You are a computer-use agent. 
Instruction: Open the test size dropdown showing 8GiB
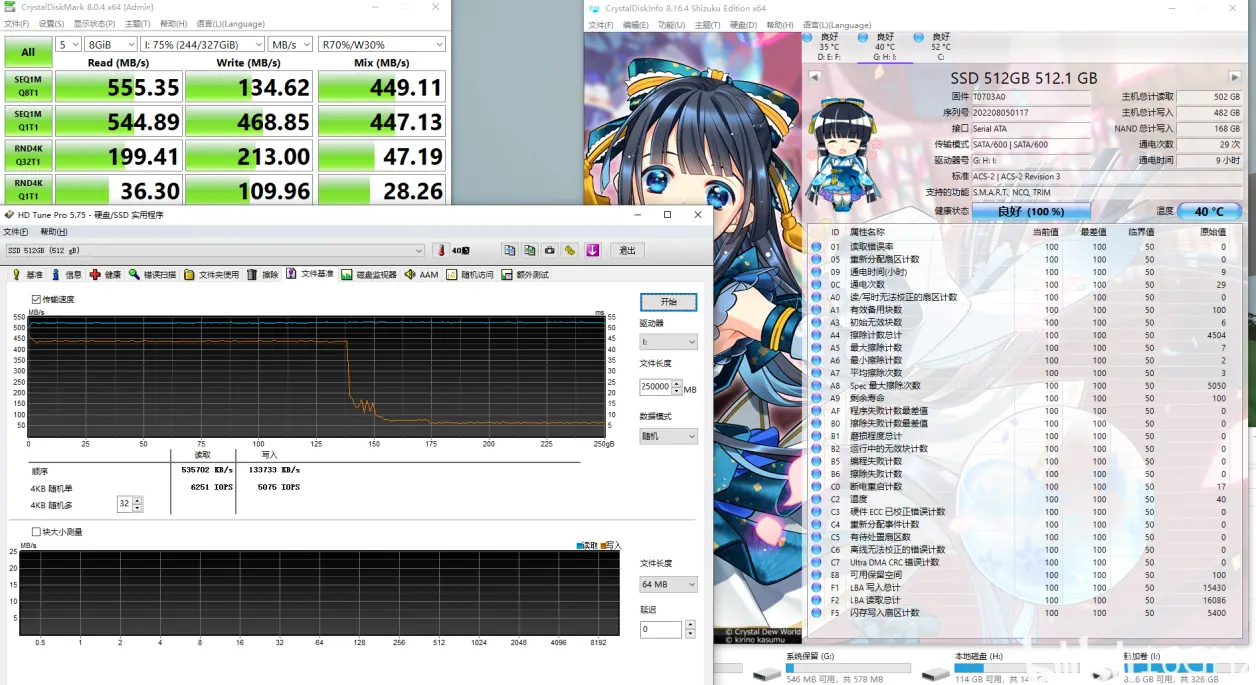pyautogui.click(x=111, y=45)
